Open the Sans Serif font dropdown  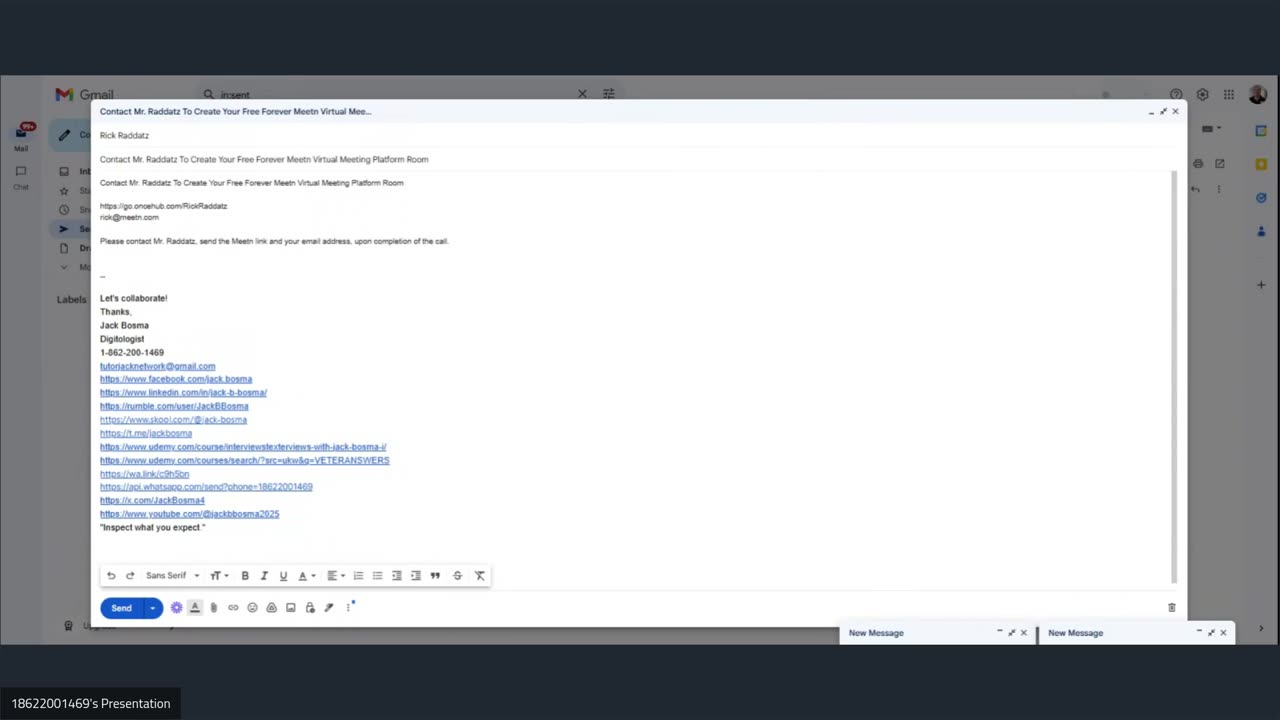pyautogui.click(x=172, y=576)
